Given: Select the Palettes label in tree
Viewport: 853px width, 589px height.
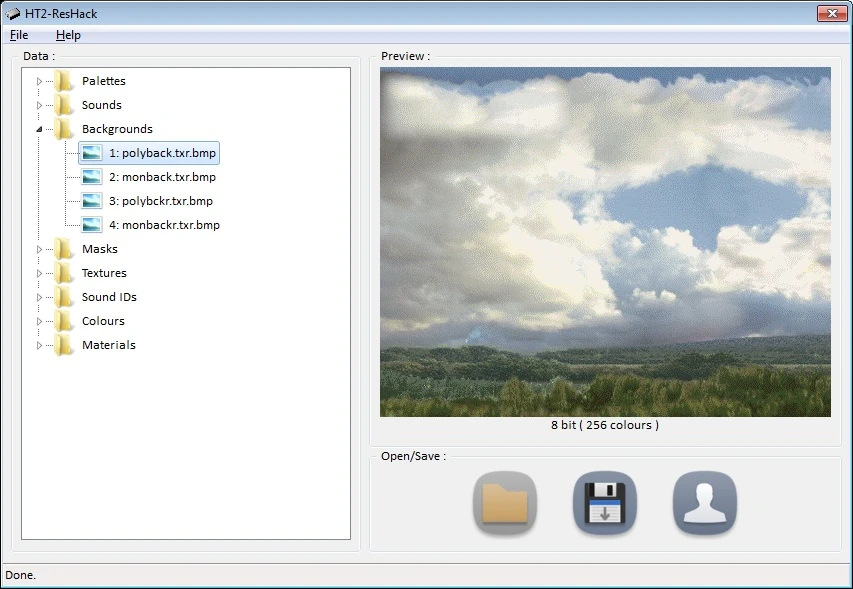Looking at the screenshot, I should (x=103, y=81).
